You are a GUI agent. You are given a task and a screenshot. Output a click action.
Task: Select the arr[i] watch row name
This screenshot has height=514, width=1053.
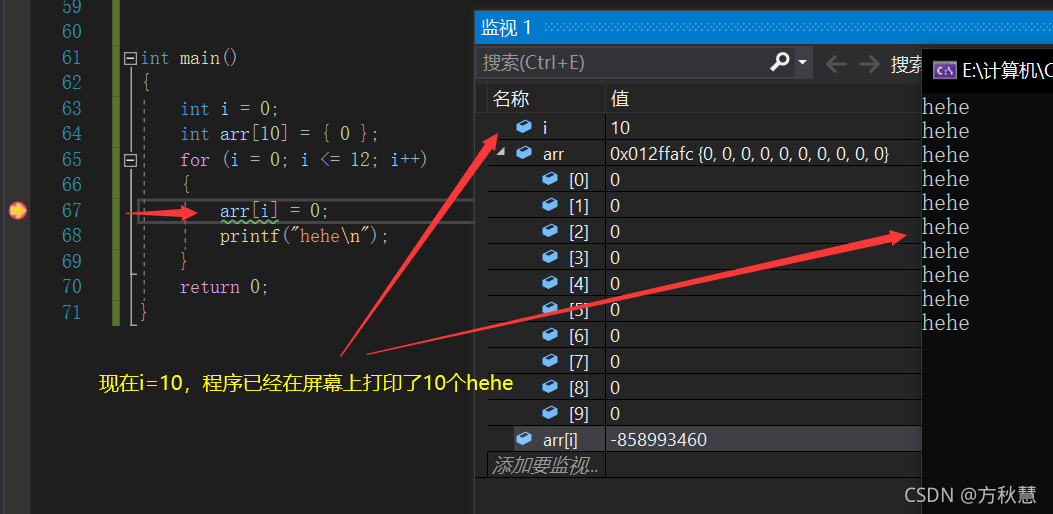560,440
